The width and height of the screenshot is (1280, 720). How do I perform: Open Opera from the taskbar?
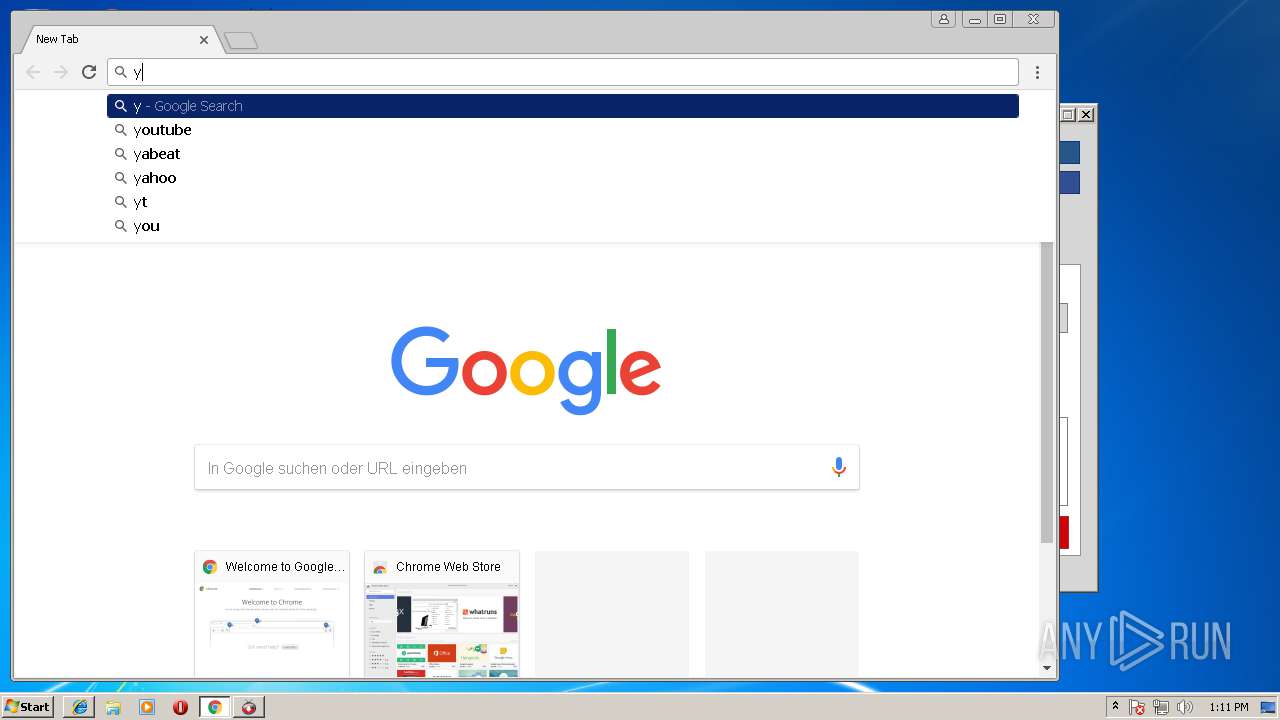click(180, 707)
